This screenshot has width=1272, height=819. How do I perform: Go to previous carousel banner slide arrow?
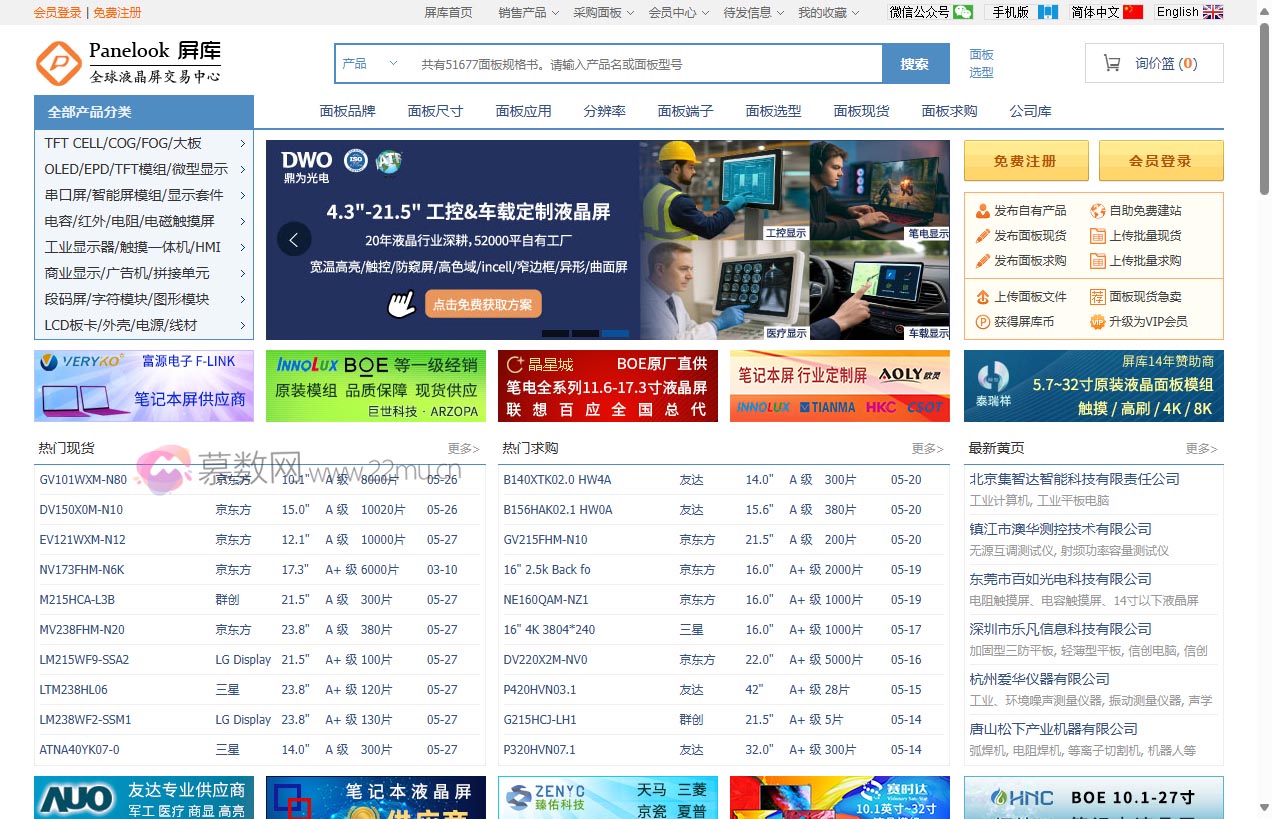tap(294, 239)
